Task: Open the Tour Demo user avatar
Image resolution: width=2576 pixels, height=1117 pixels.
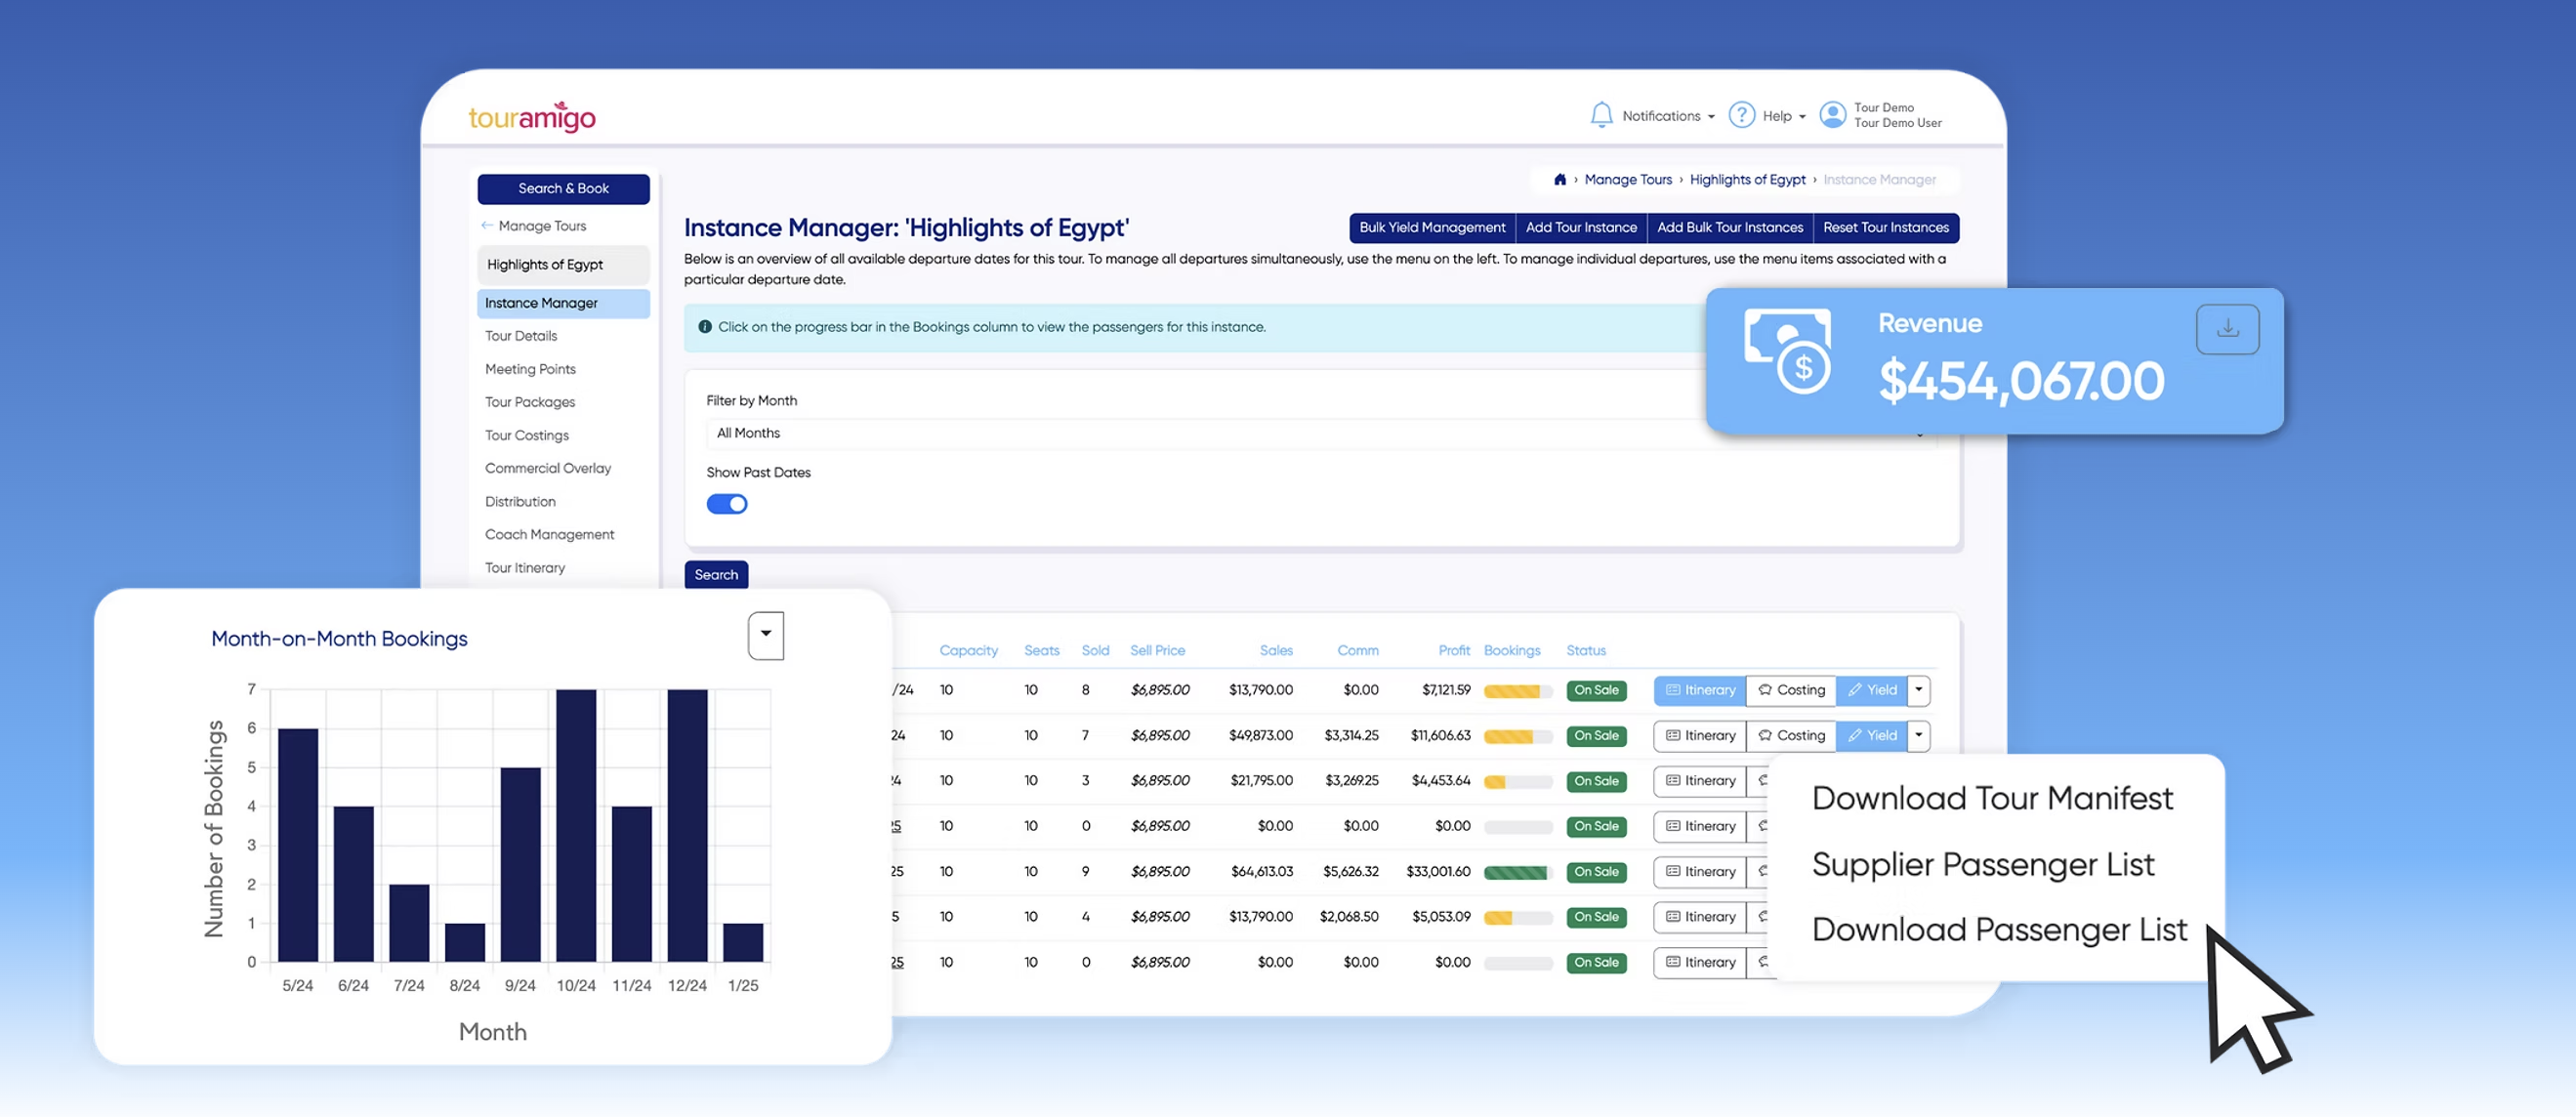Action: coord(1832,115)
